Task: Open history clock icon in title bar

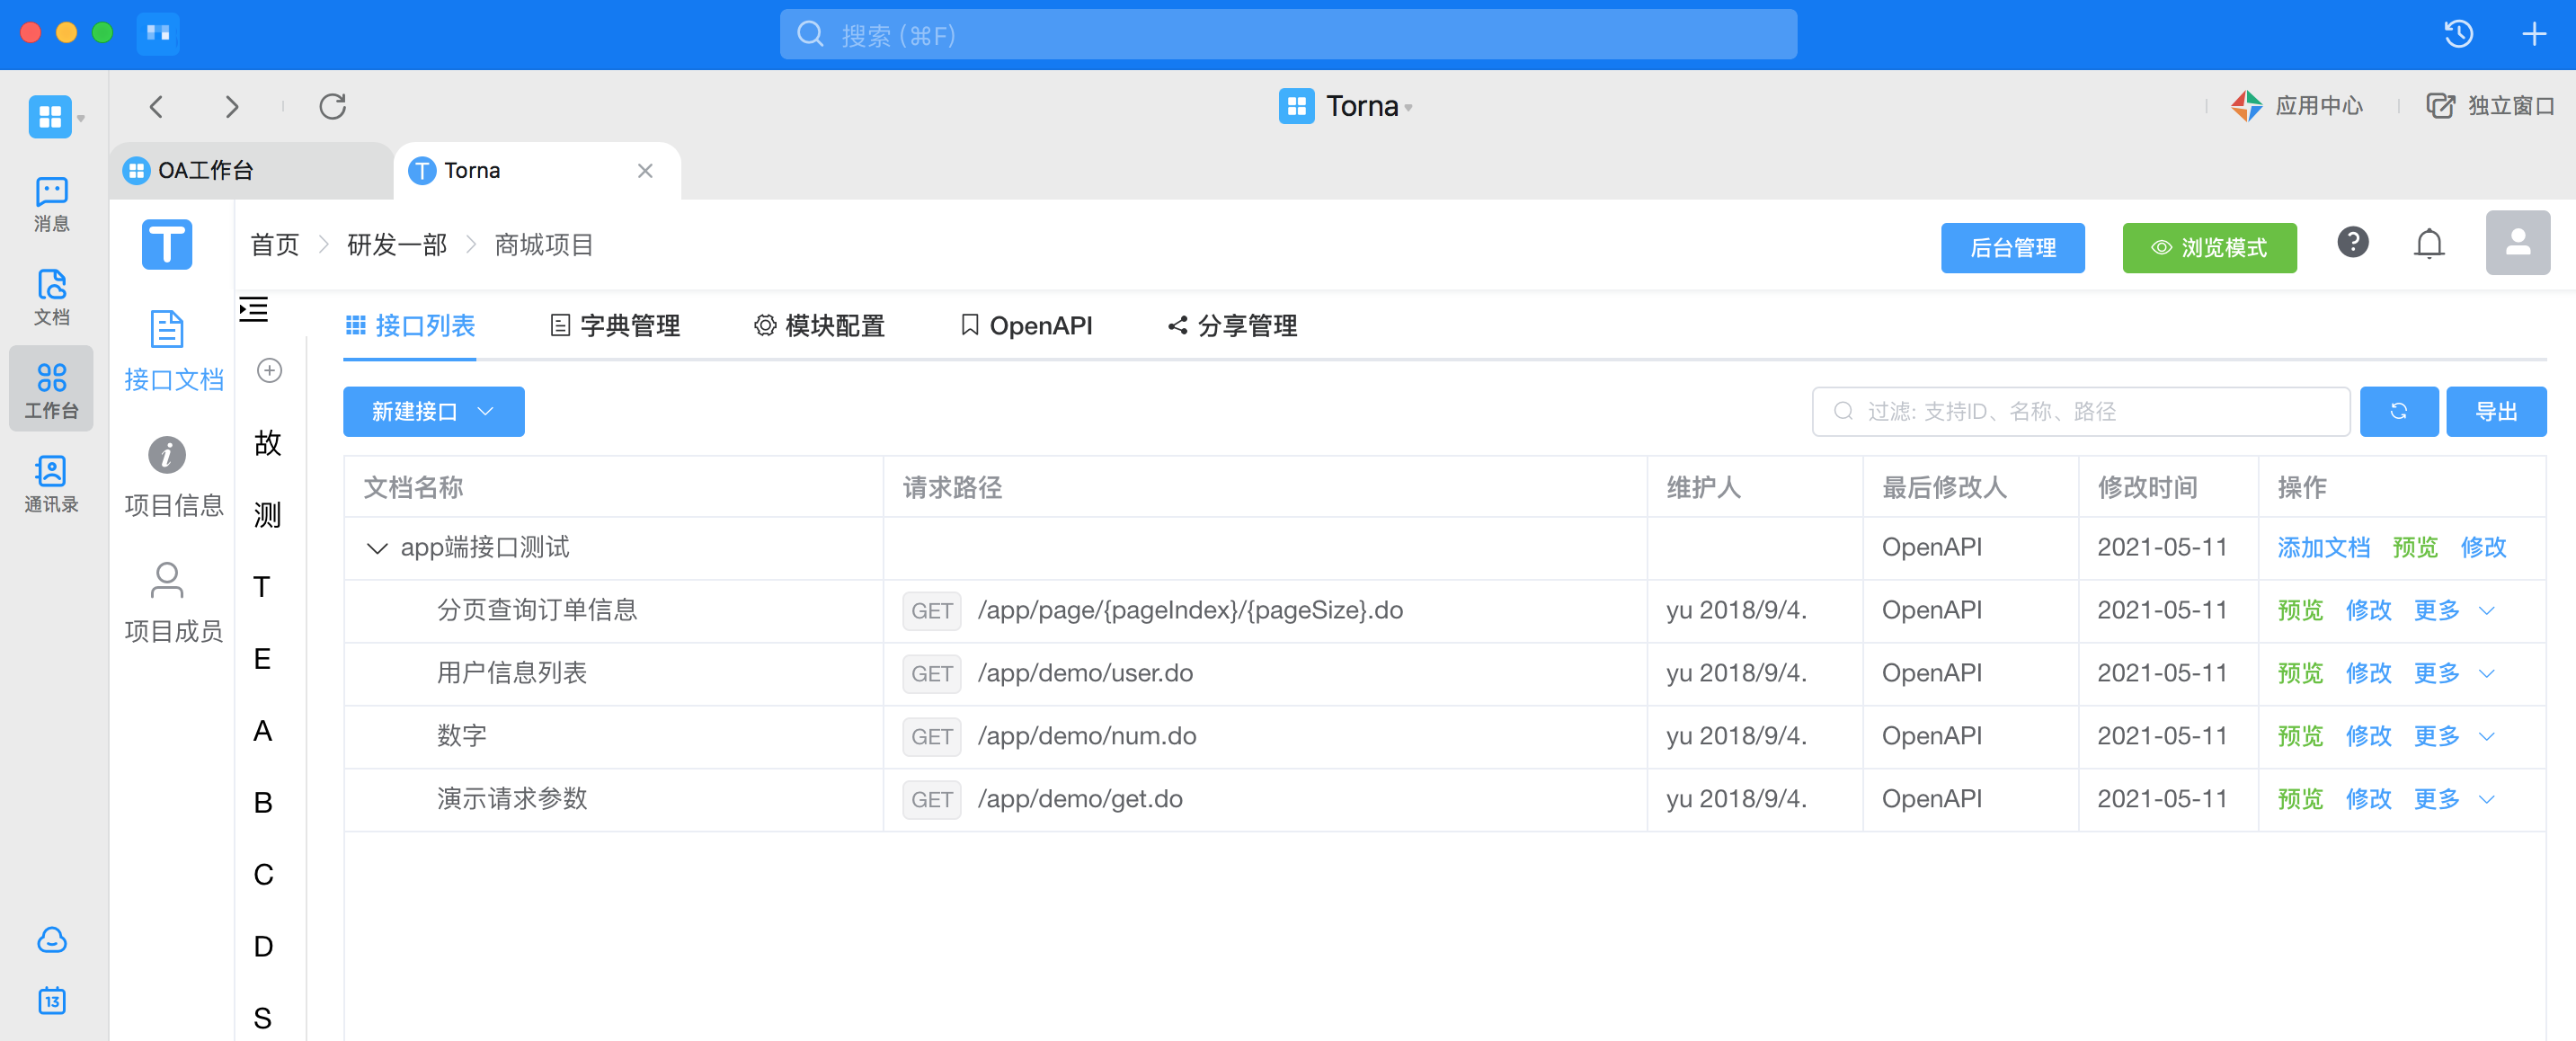Action: coord(2458,34)
